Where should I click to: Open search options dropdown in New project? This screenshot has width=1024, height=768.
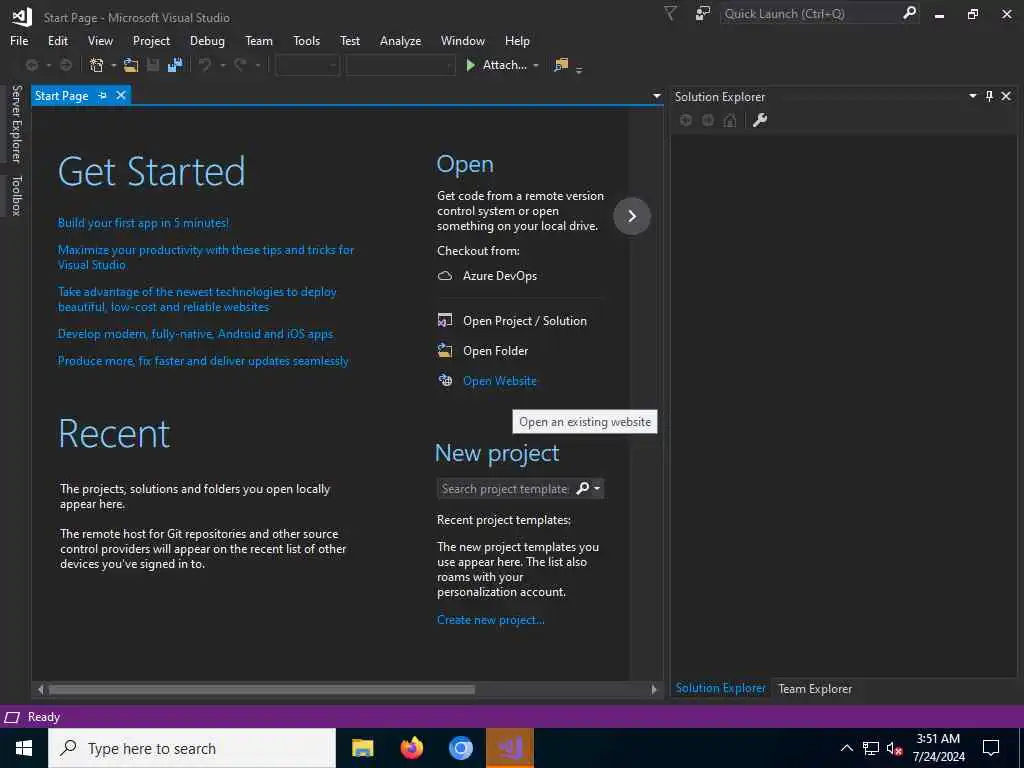click(597, 488)
